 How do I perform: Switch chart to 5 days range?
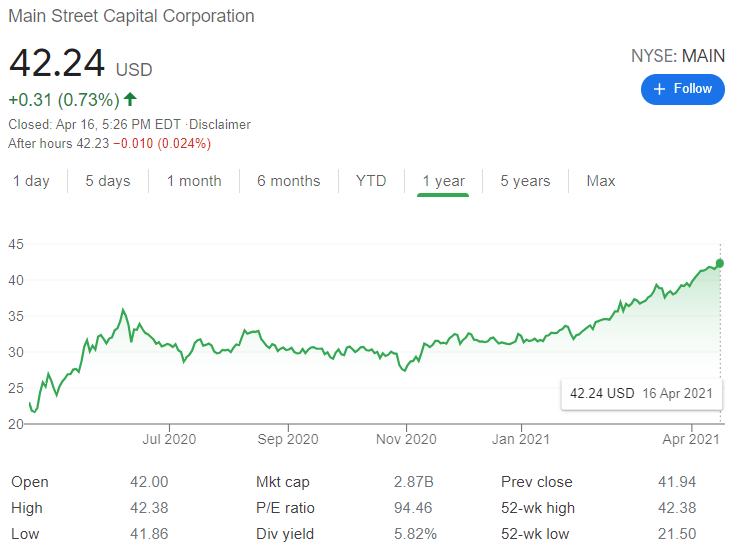[108, 181]
